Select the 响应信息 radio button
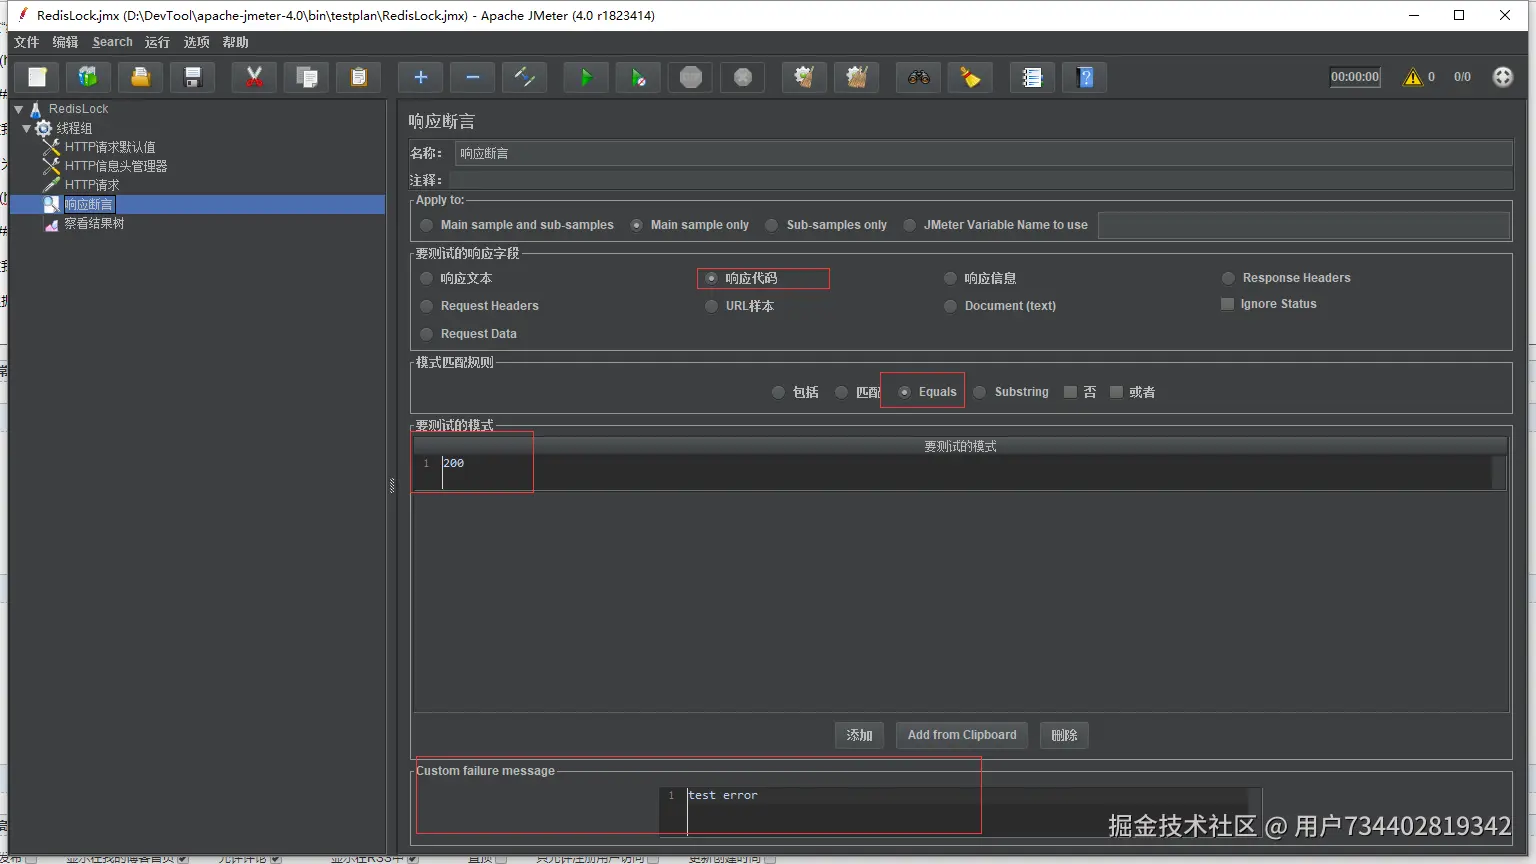This screenshot has width=1536, height=864. (950, 278)
